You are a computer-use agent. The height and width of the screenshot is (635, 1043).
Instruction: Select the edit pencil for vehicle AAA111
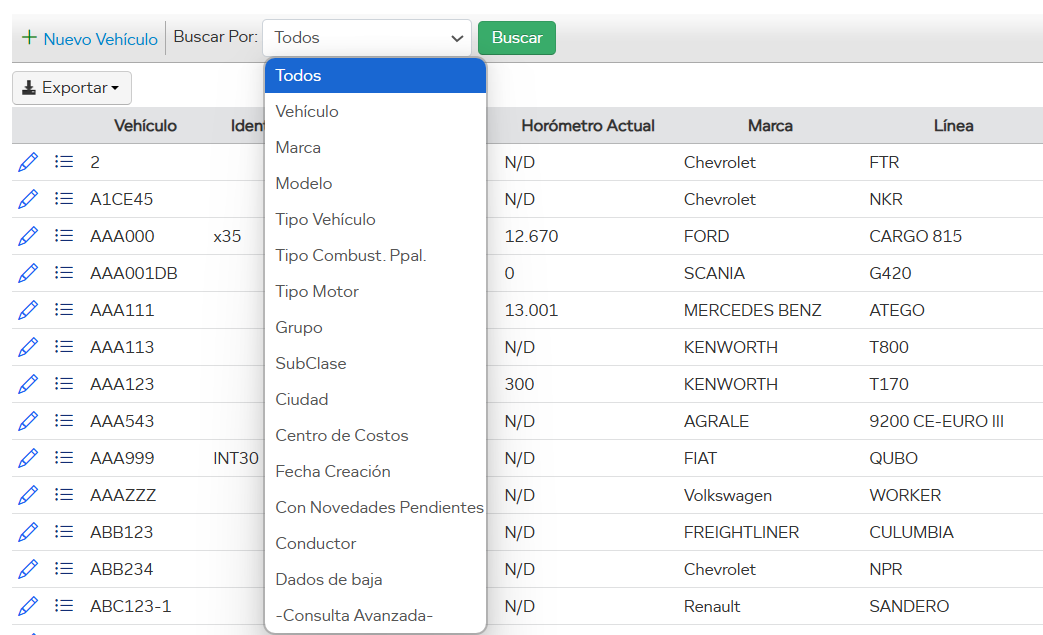point(27,310)
